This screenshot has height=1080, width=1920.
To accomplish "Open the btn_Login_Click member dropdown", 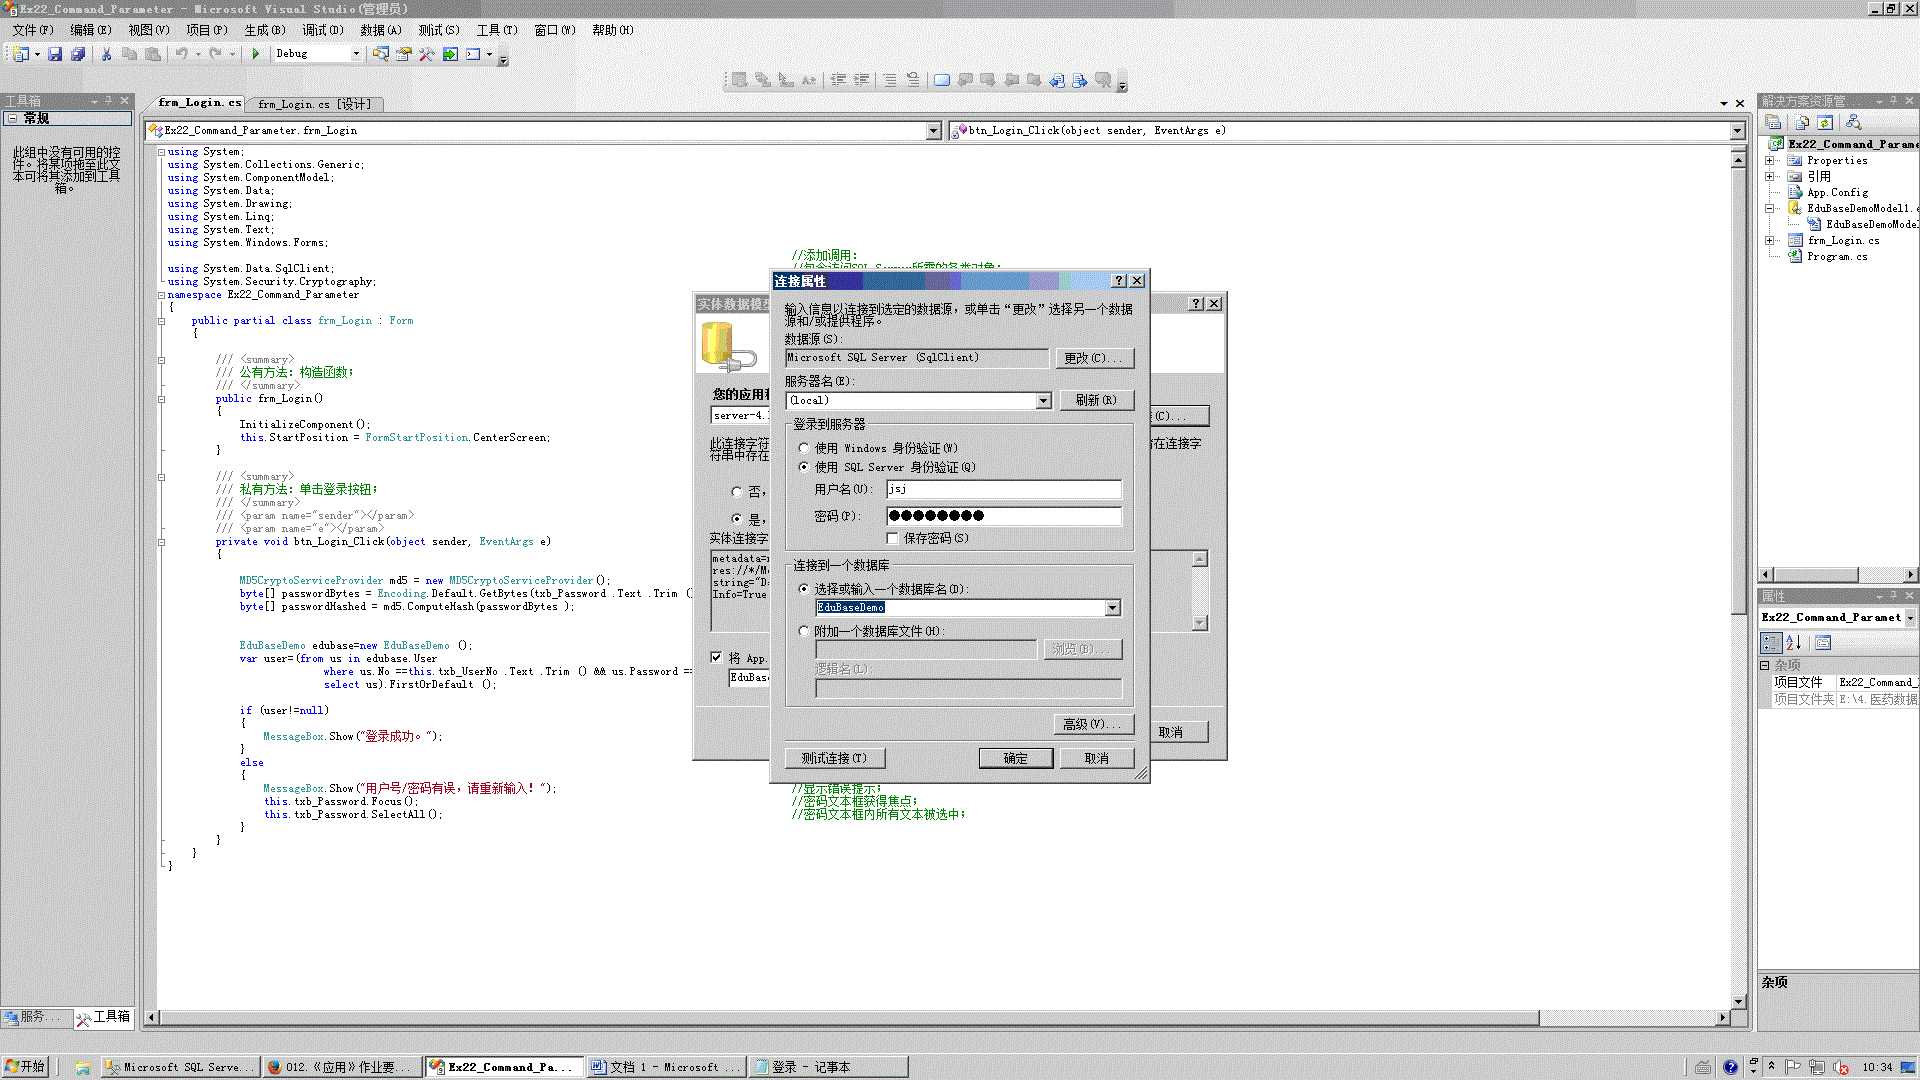I will 1737,131.
